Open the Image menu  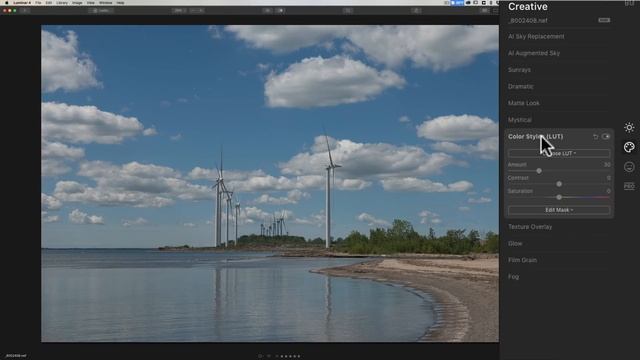pos(77,2)
